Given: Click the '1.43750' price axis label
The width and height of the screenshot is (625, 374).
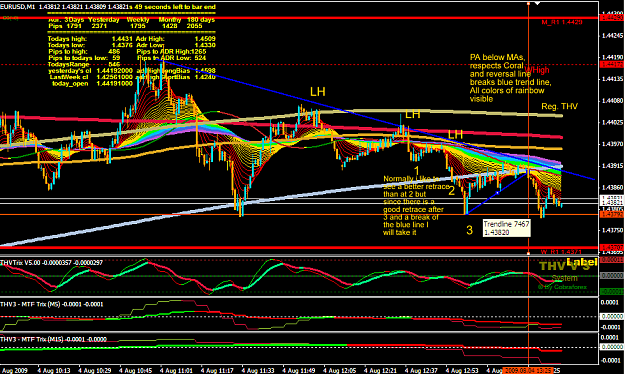Looking at the screenshot, I should (x=612, y=230).
